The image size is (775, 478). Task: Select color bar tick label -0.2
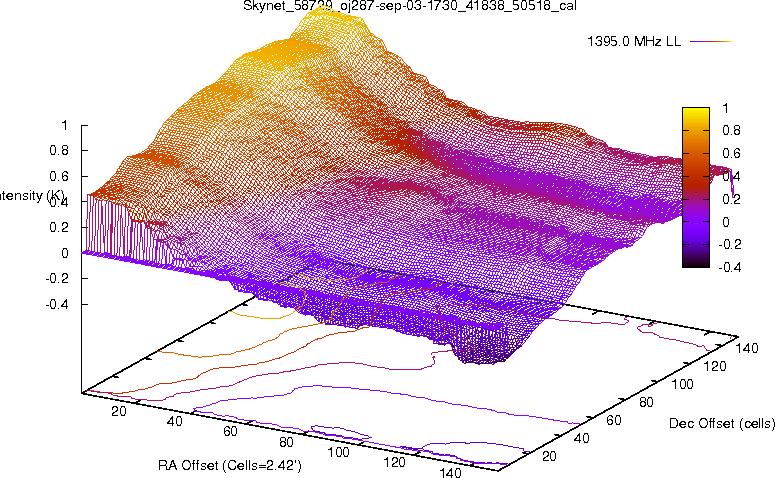pos(729,245)
